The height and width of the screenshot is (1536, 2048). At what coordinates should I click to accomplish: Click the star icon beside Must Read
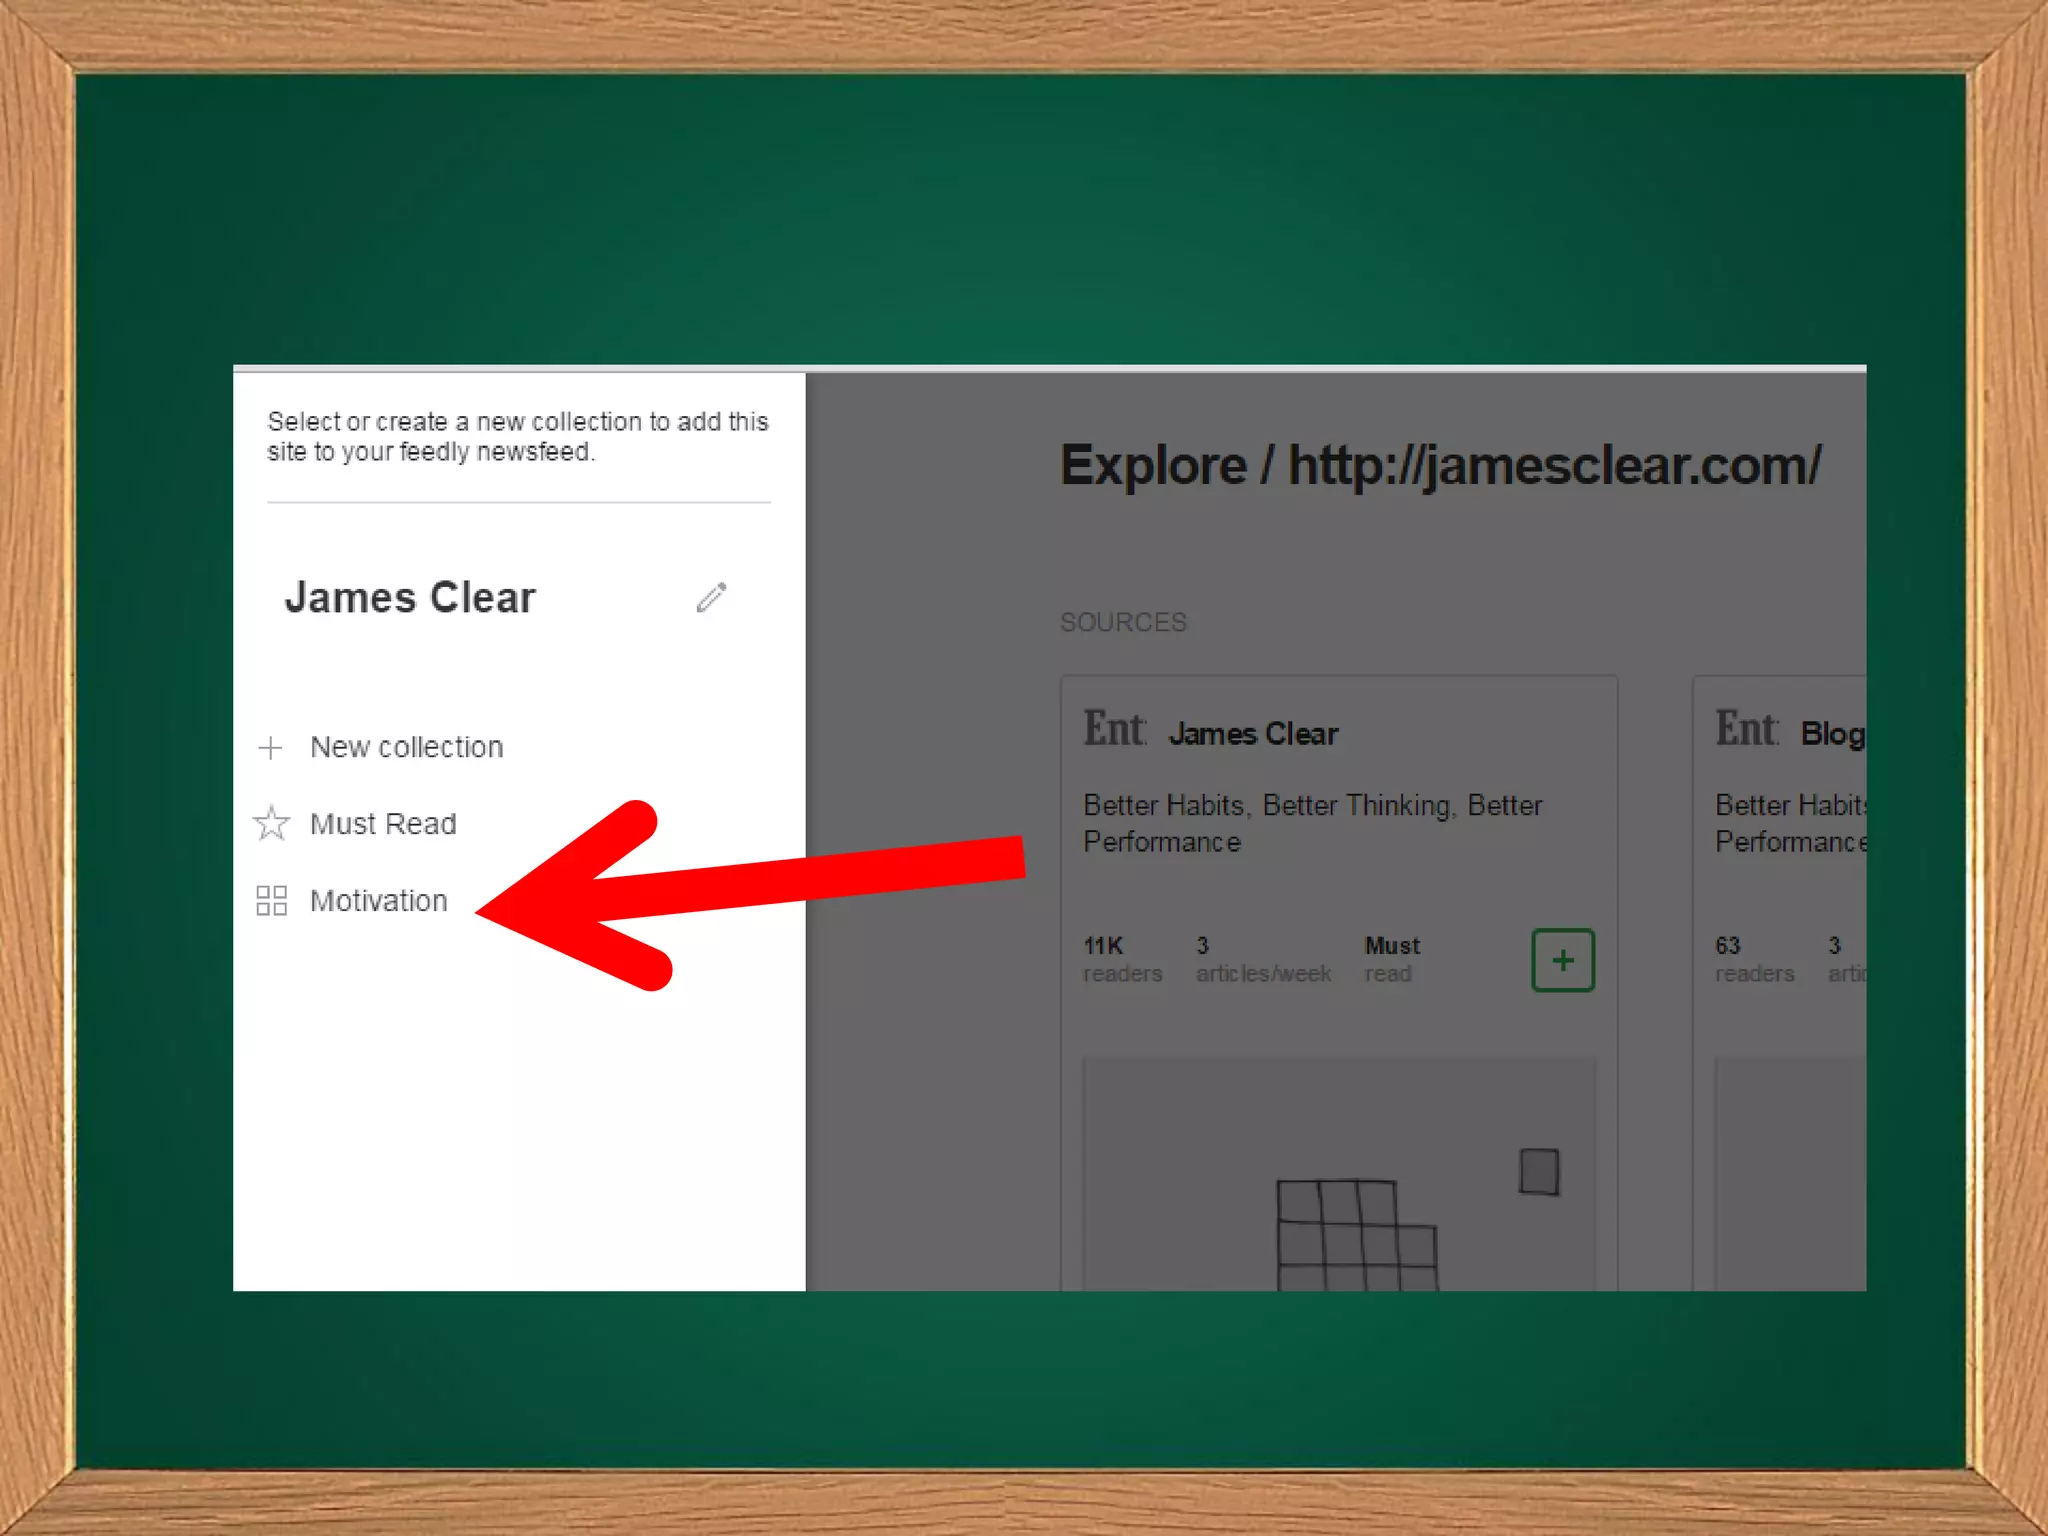click(x=271, y=823)
